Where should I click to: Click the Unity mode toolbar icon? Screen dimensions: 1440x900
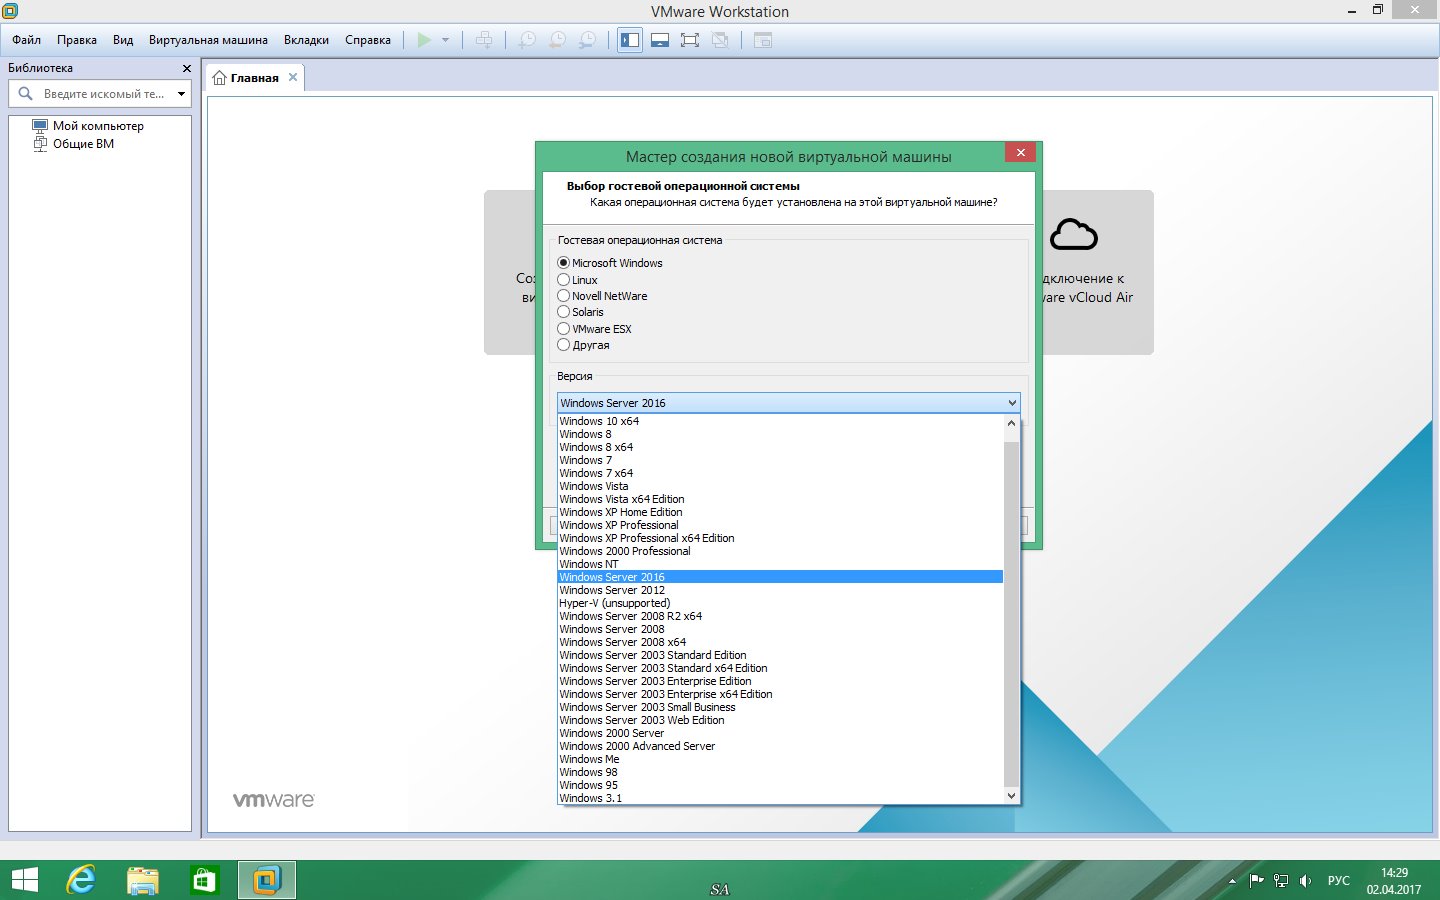click(x=720, y=40)
